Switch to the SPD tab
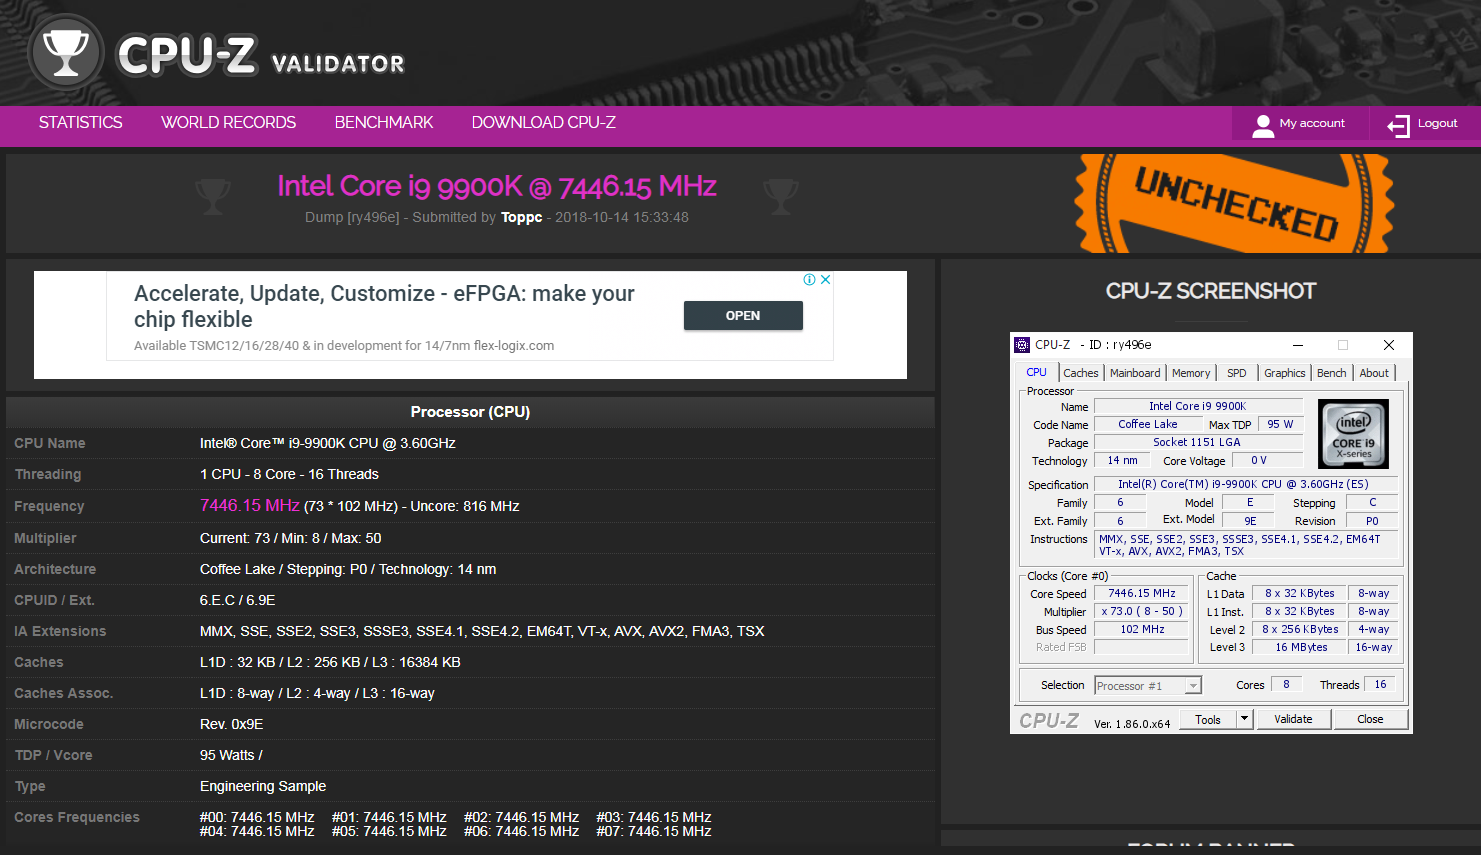1481x855 pixels. pyautogui.click(x=1237, y=373)
